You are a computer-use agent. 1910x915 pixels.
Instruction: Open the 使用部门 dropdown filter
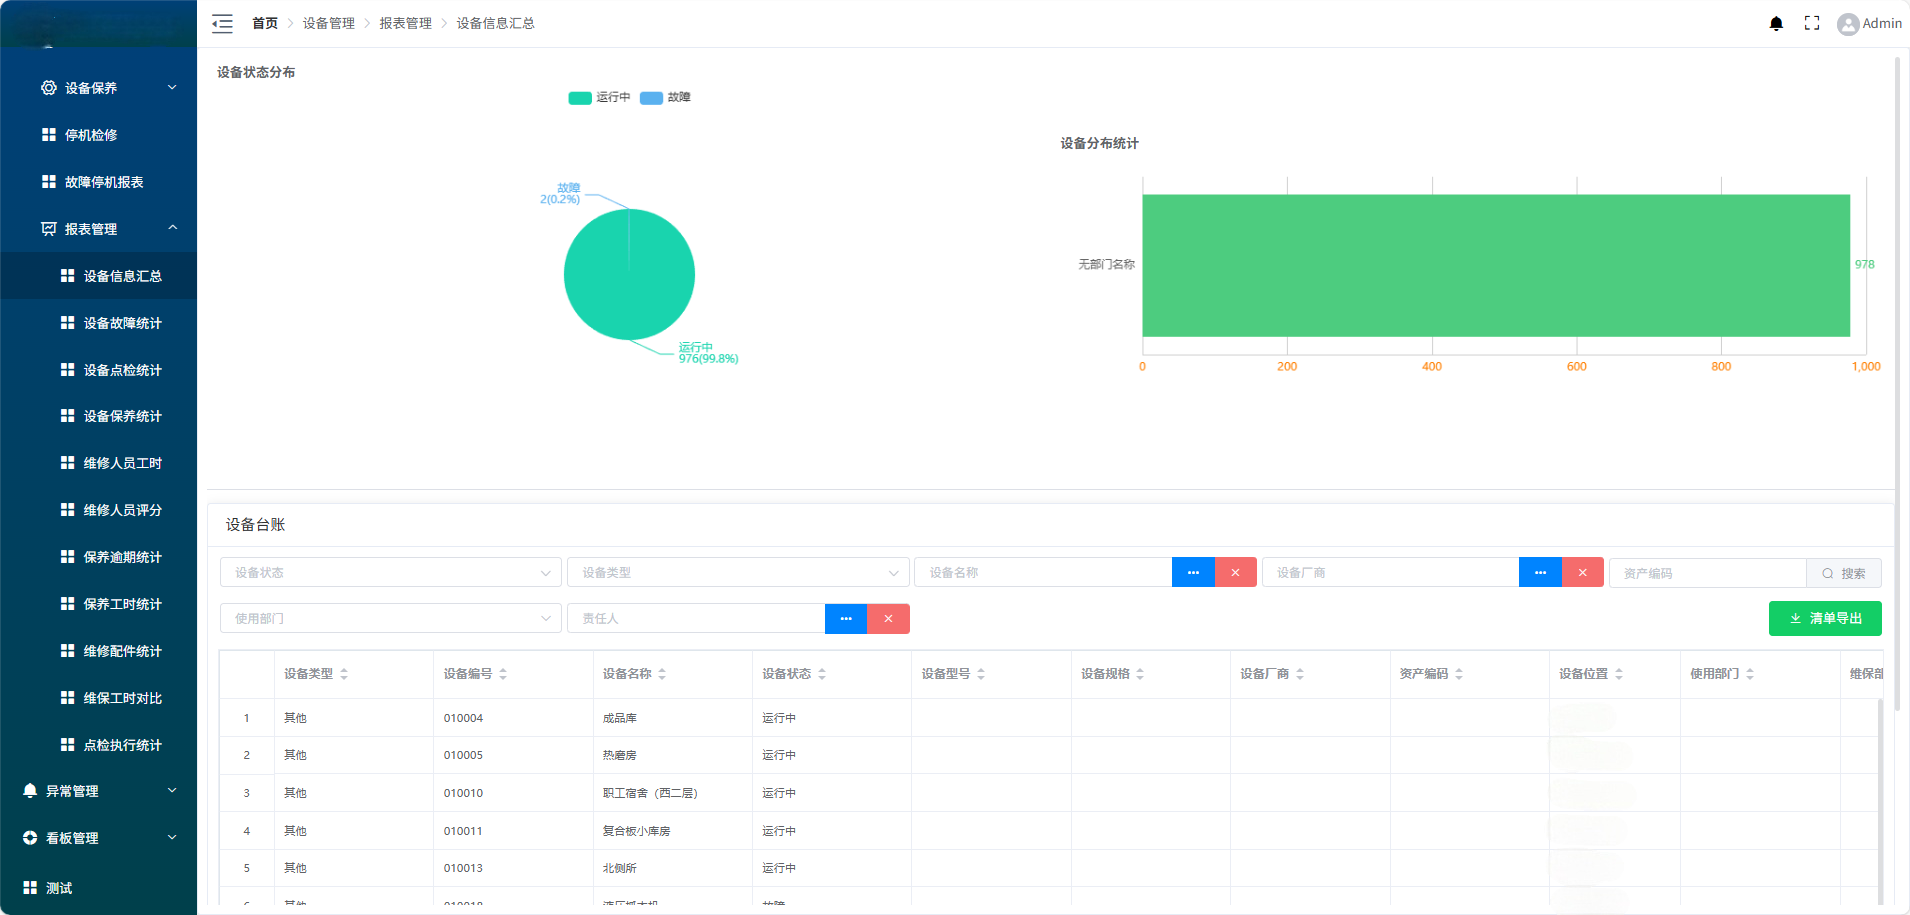click(x=390, y=619)
